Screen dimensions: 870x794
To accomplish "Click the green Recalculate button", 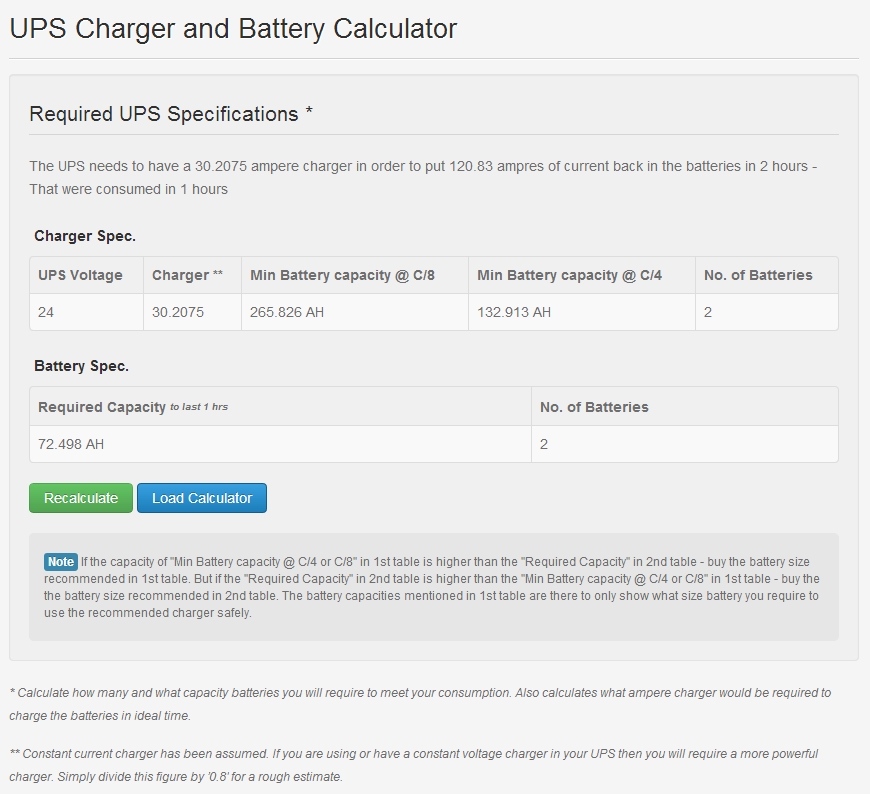I will 81,498.
